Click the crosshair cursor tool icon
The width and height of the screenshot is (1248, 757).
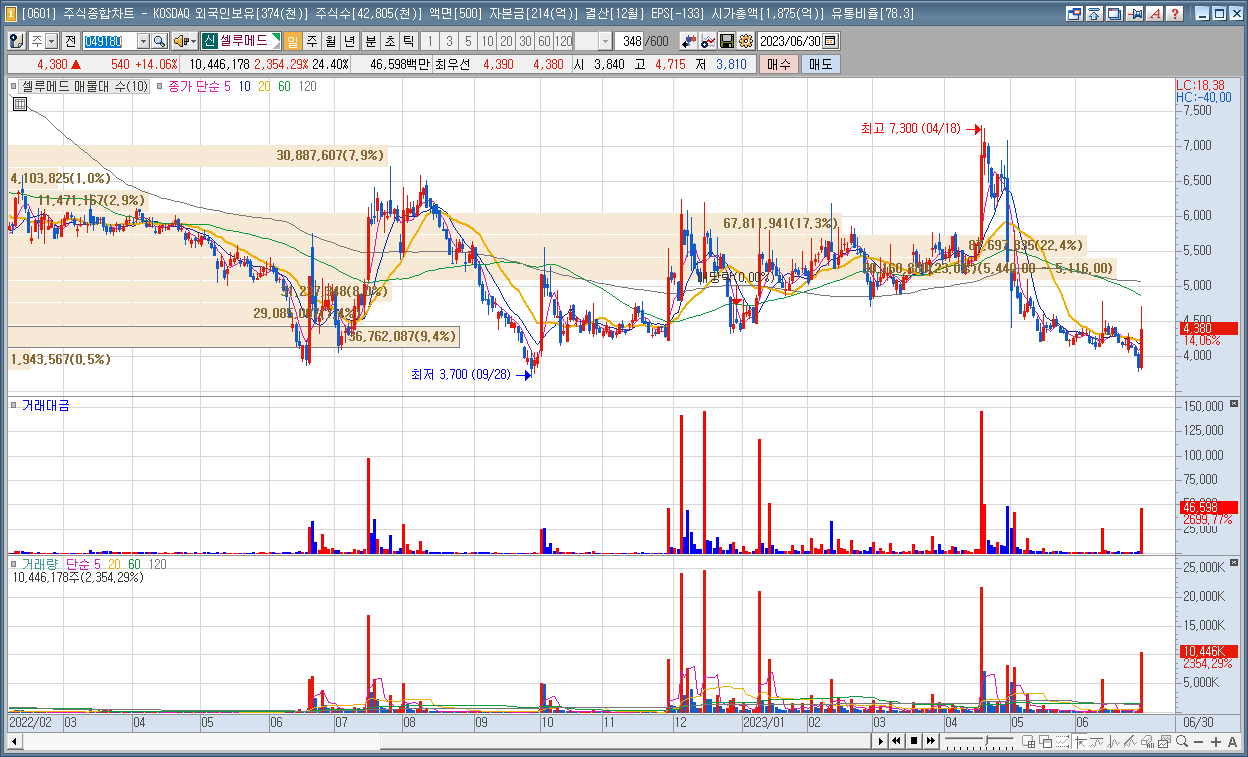point(1080,741)
